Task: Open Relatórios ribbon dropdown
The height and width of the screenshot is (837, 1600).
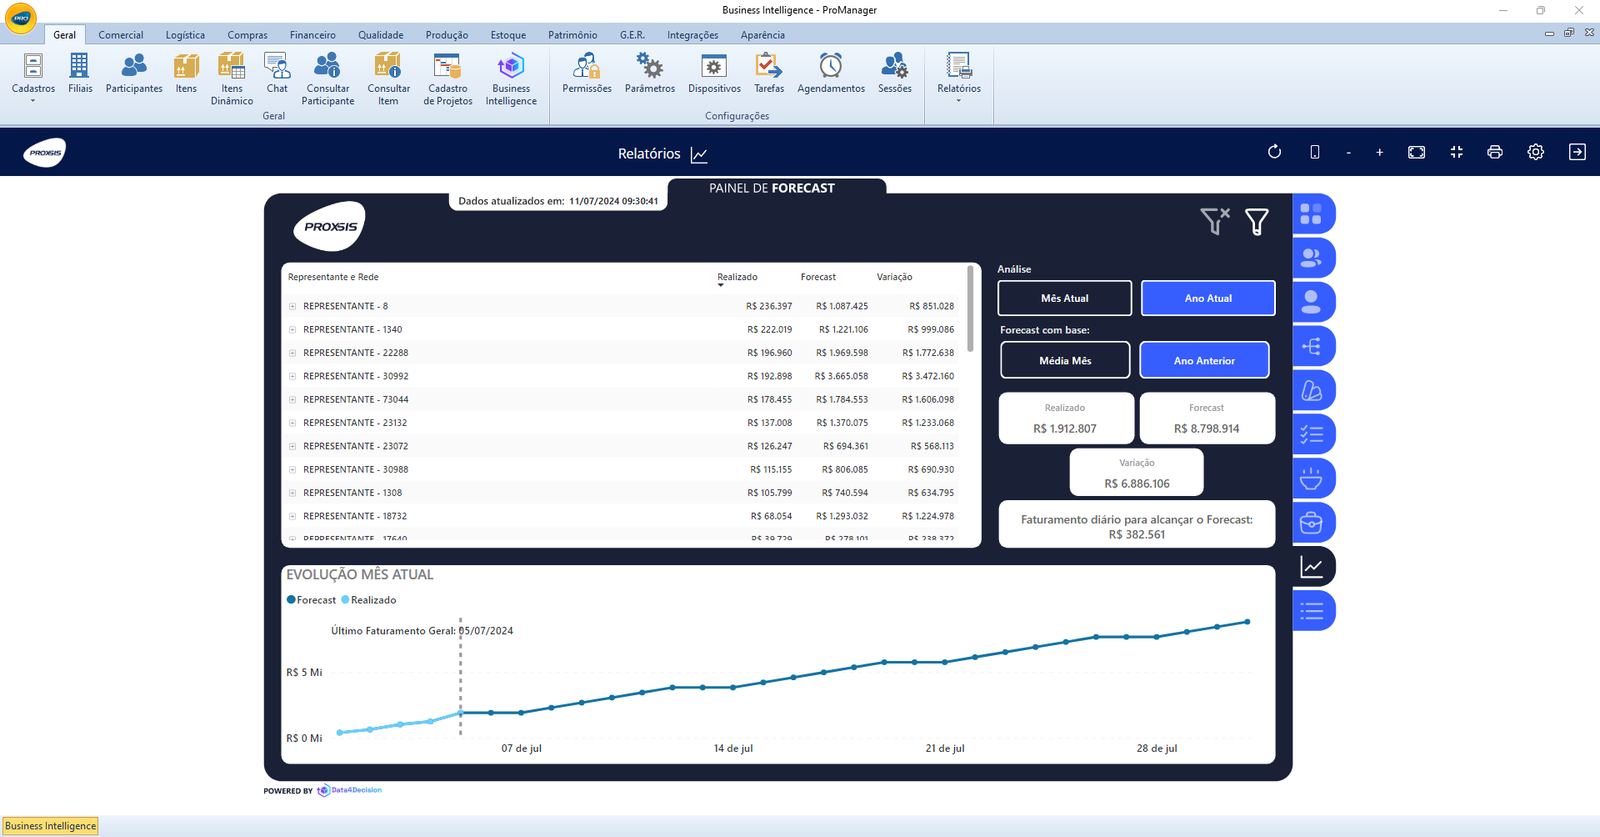Action: (959, 77)
